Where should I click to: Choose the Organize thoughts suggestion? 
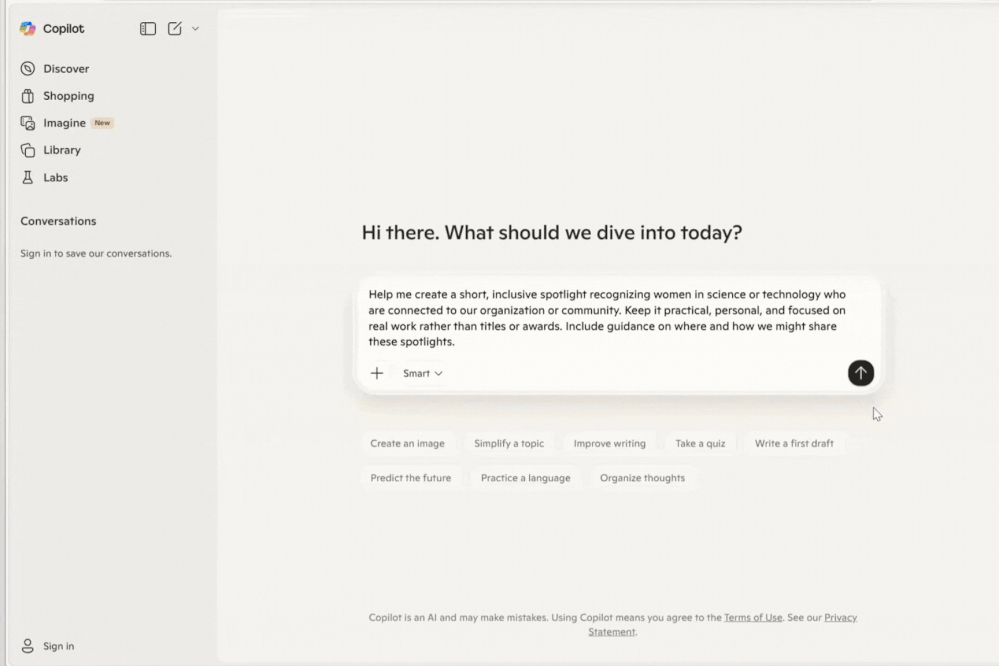click(x=642, y=478)
